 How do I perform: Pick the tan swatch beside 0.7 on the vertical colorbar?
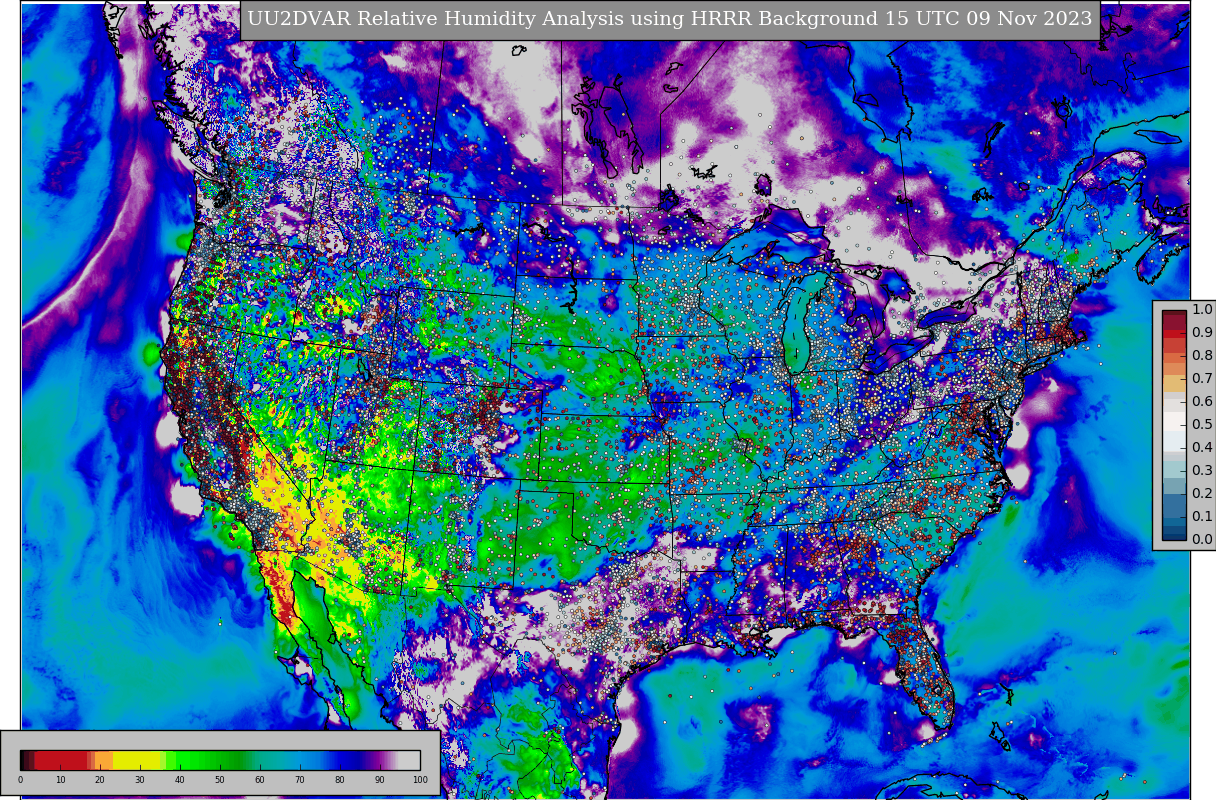1174,382
